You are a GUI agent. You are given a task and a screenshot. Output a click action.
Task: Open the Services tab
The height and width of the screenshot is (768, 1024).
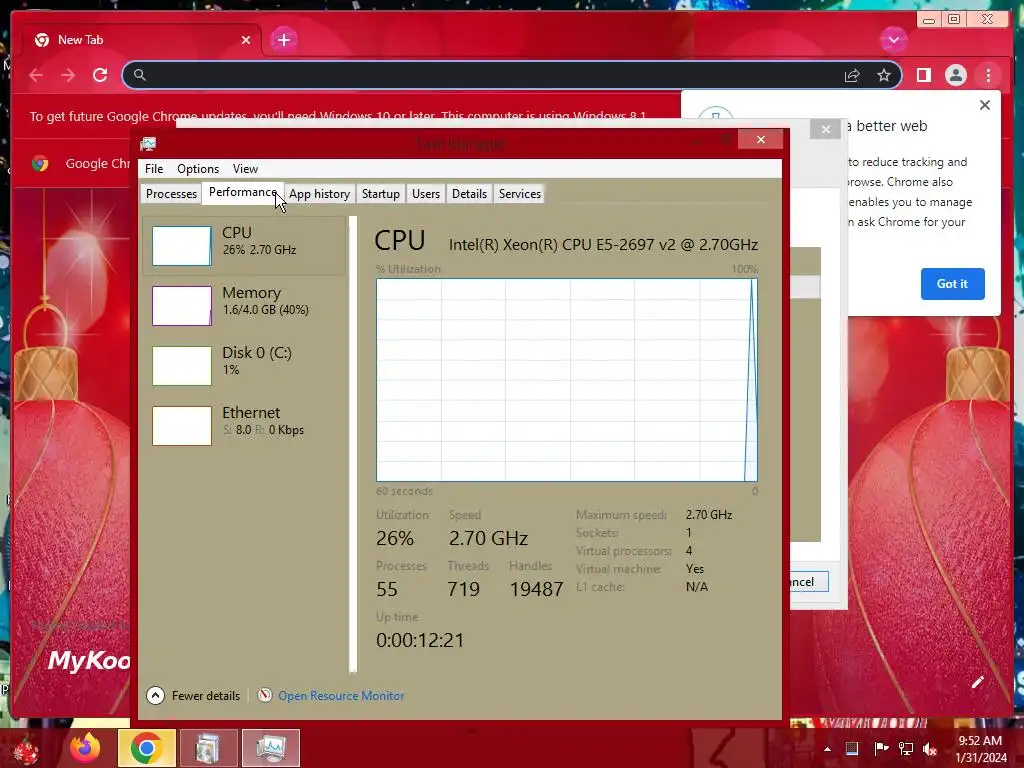(x=520, y=194)
